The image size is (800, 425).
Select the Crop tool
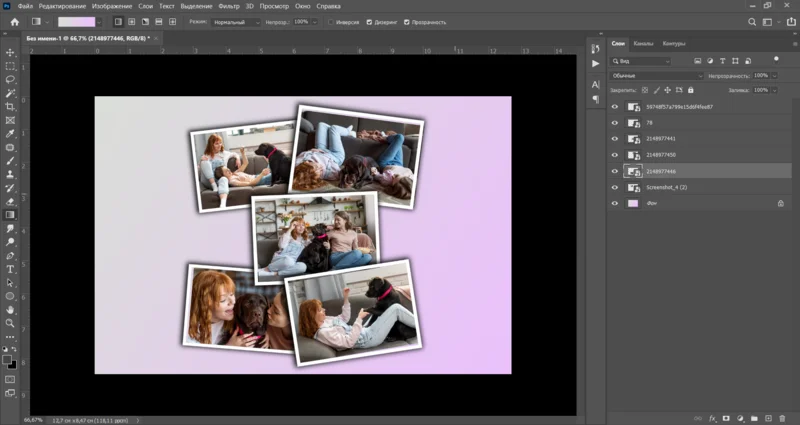click(x=10, y=106)
